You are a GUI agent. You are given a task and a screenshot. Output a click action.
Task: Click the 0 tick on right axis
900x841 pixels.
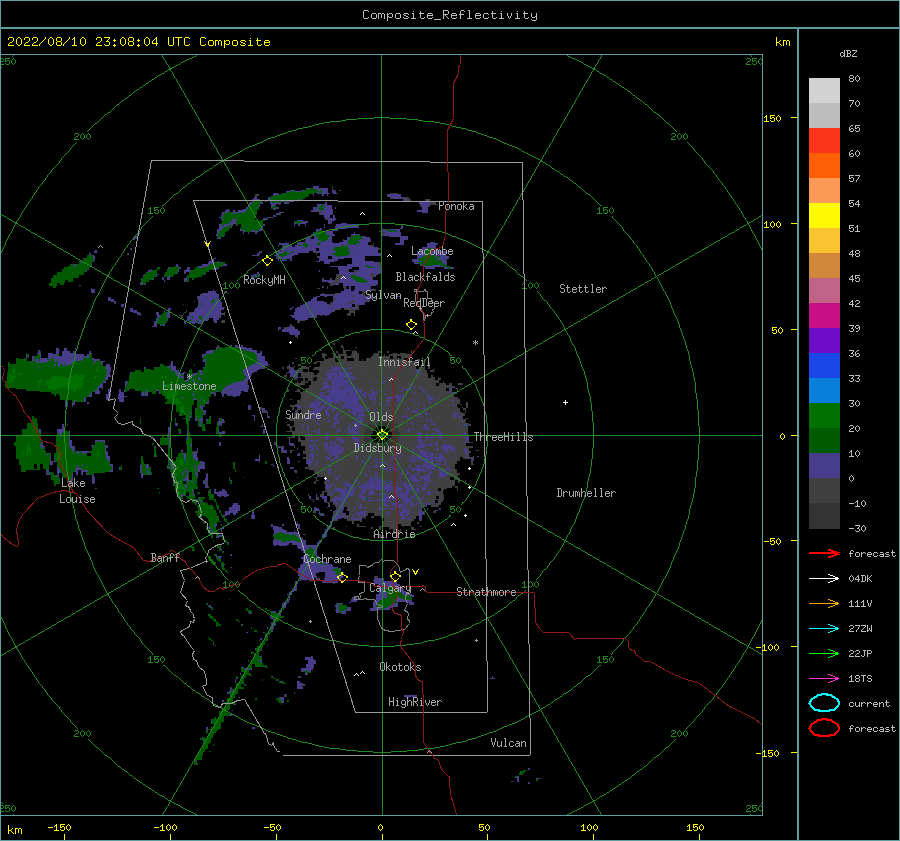click(x=782, y=436)
